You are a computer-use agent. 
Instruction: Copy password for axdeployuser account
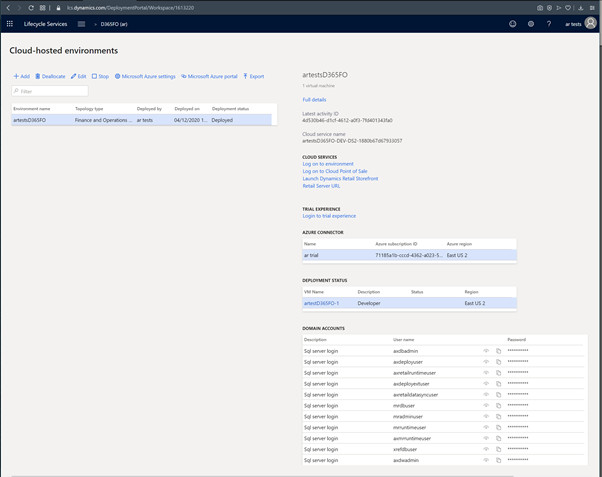pyautogui.click(x=498, y=361)
